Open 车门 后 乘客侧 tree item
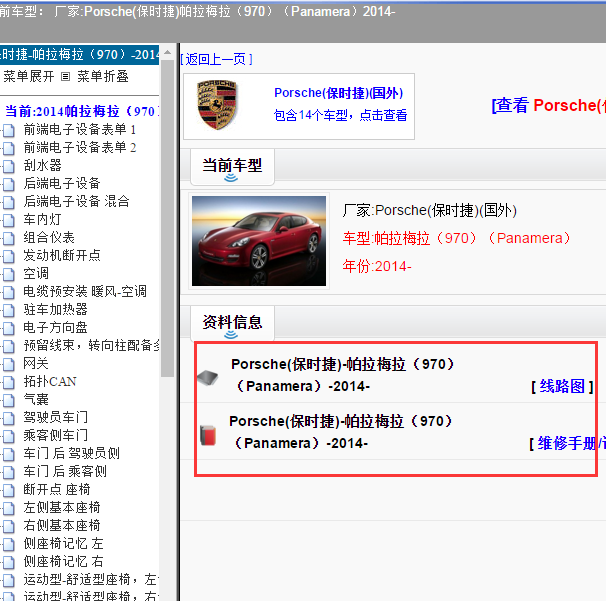The width and height of the screenshot is (606, 601). (x=65, y=471)
